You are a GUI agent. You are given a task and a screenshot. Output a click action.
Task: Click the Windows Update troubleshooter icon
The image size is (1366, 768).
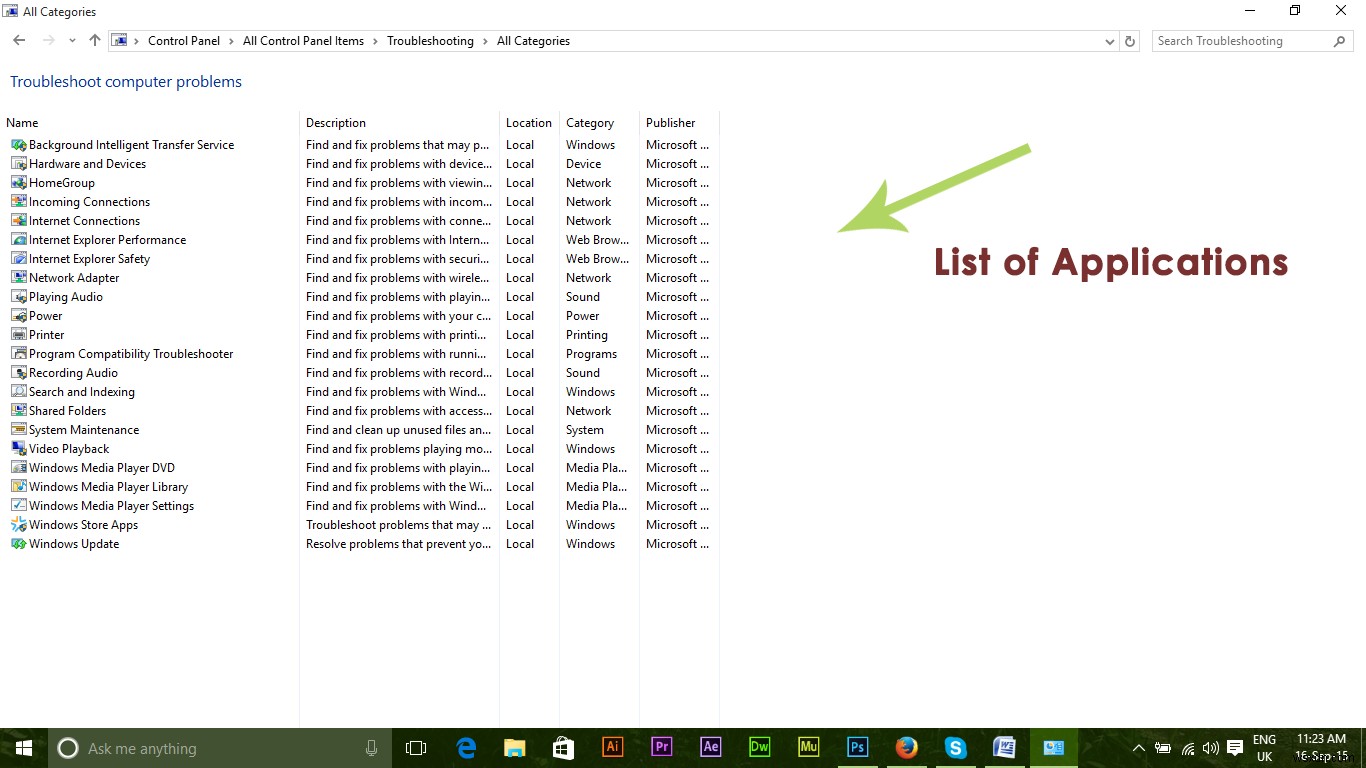pos(18,544)
